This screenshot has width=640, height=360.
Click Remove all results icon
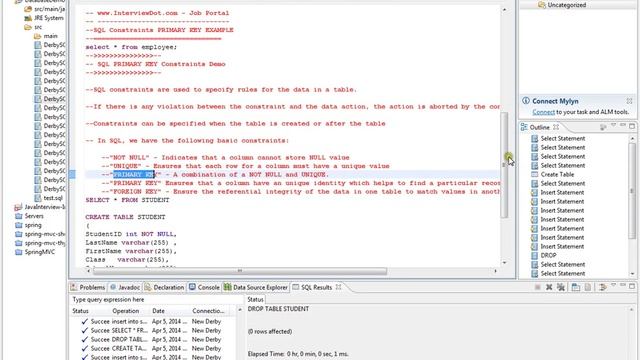coord(561,287)
